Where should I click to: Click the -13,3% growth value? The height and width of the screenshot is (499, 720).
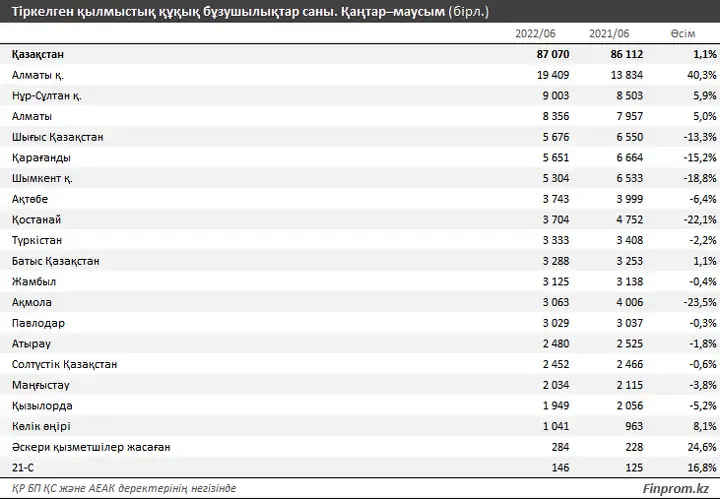(x=700, y=137)
